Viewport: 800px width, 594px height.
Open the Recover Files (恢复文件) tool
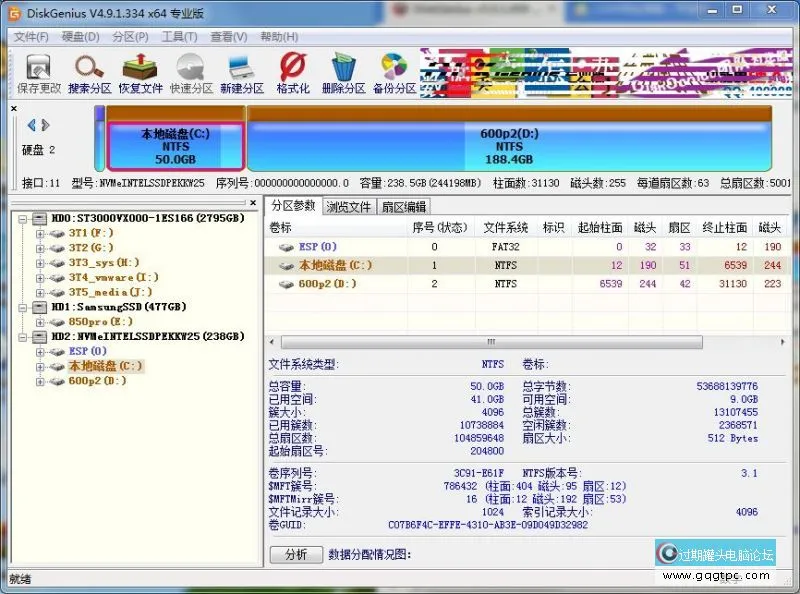140,73
